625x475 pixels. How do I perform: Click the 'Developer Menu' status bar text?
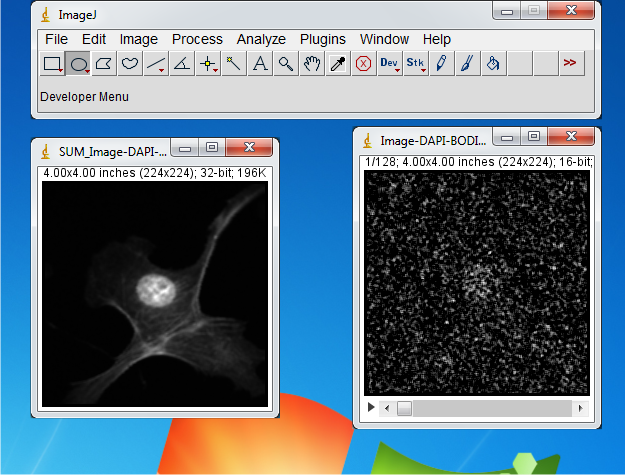85,97
